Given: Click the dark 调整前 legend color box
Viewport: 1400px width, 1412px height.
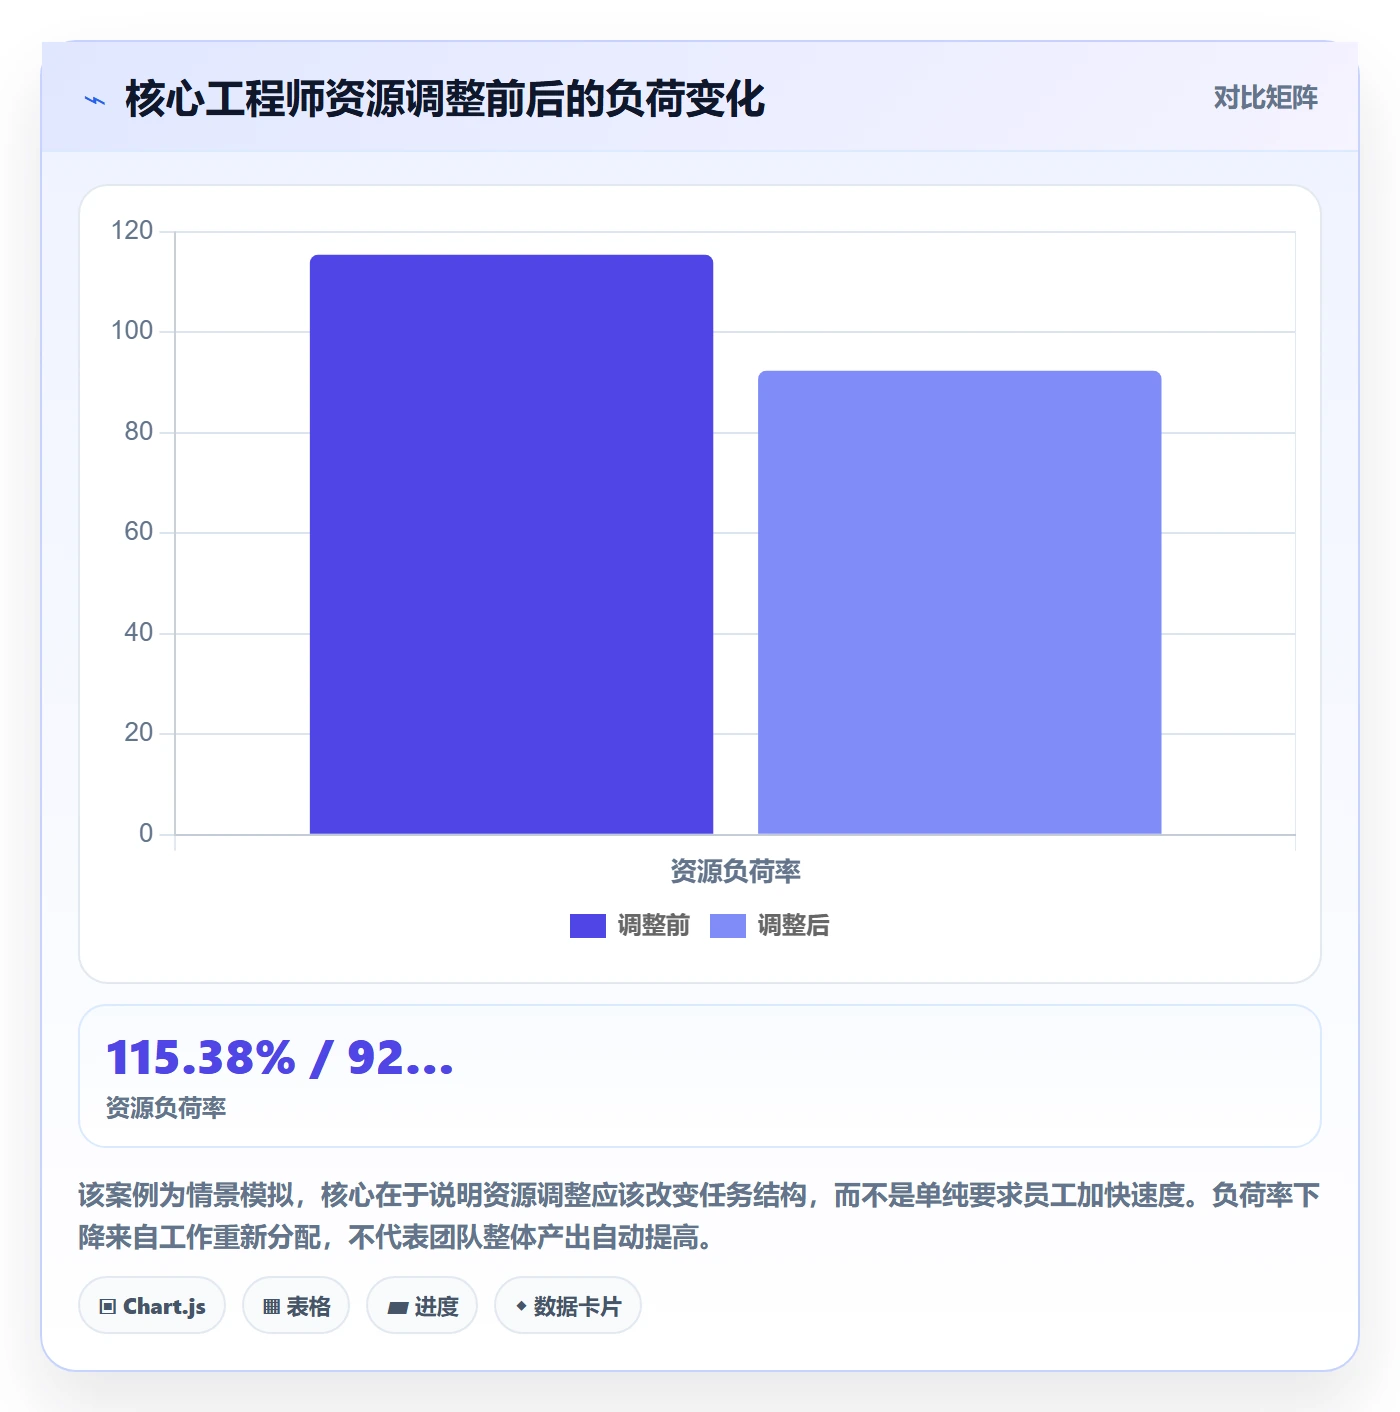Looking at the screenshot, I should (588, 926).
